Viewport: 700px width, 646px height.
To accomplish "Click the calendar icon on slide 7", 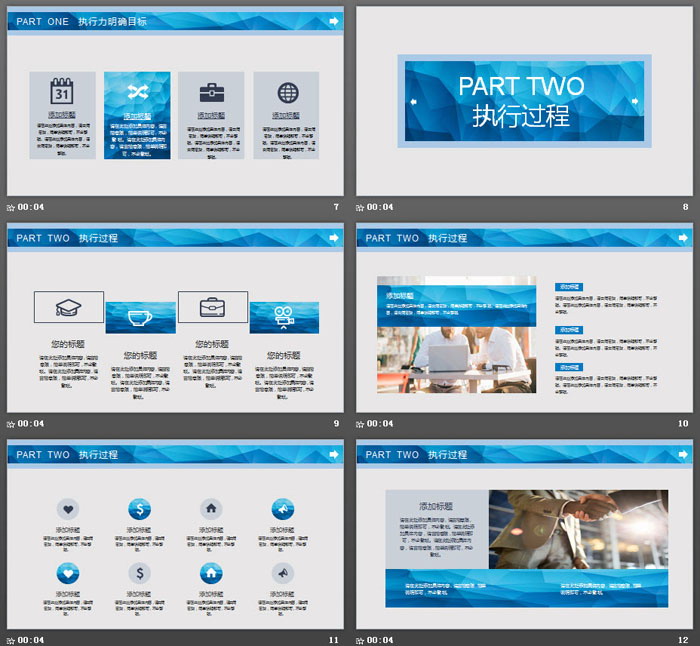I will tap(62, 92).
